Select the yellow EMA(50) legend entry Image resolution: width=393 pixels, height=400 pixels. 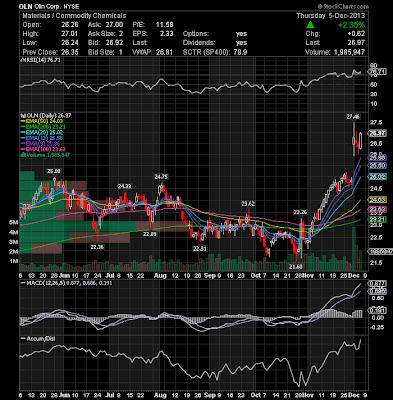click(42, 121)
